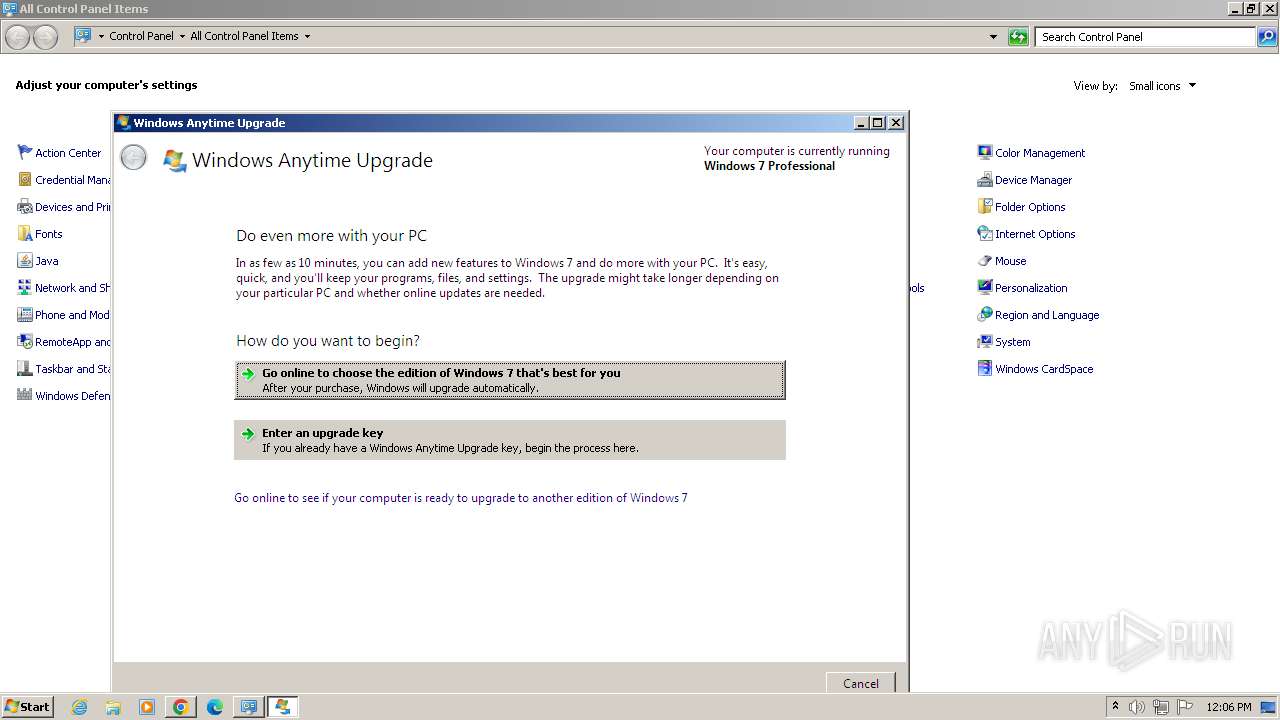Launch Microsoft Edge from taskbar
The image size is (1280, 720).
215,707
